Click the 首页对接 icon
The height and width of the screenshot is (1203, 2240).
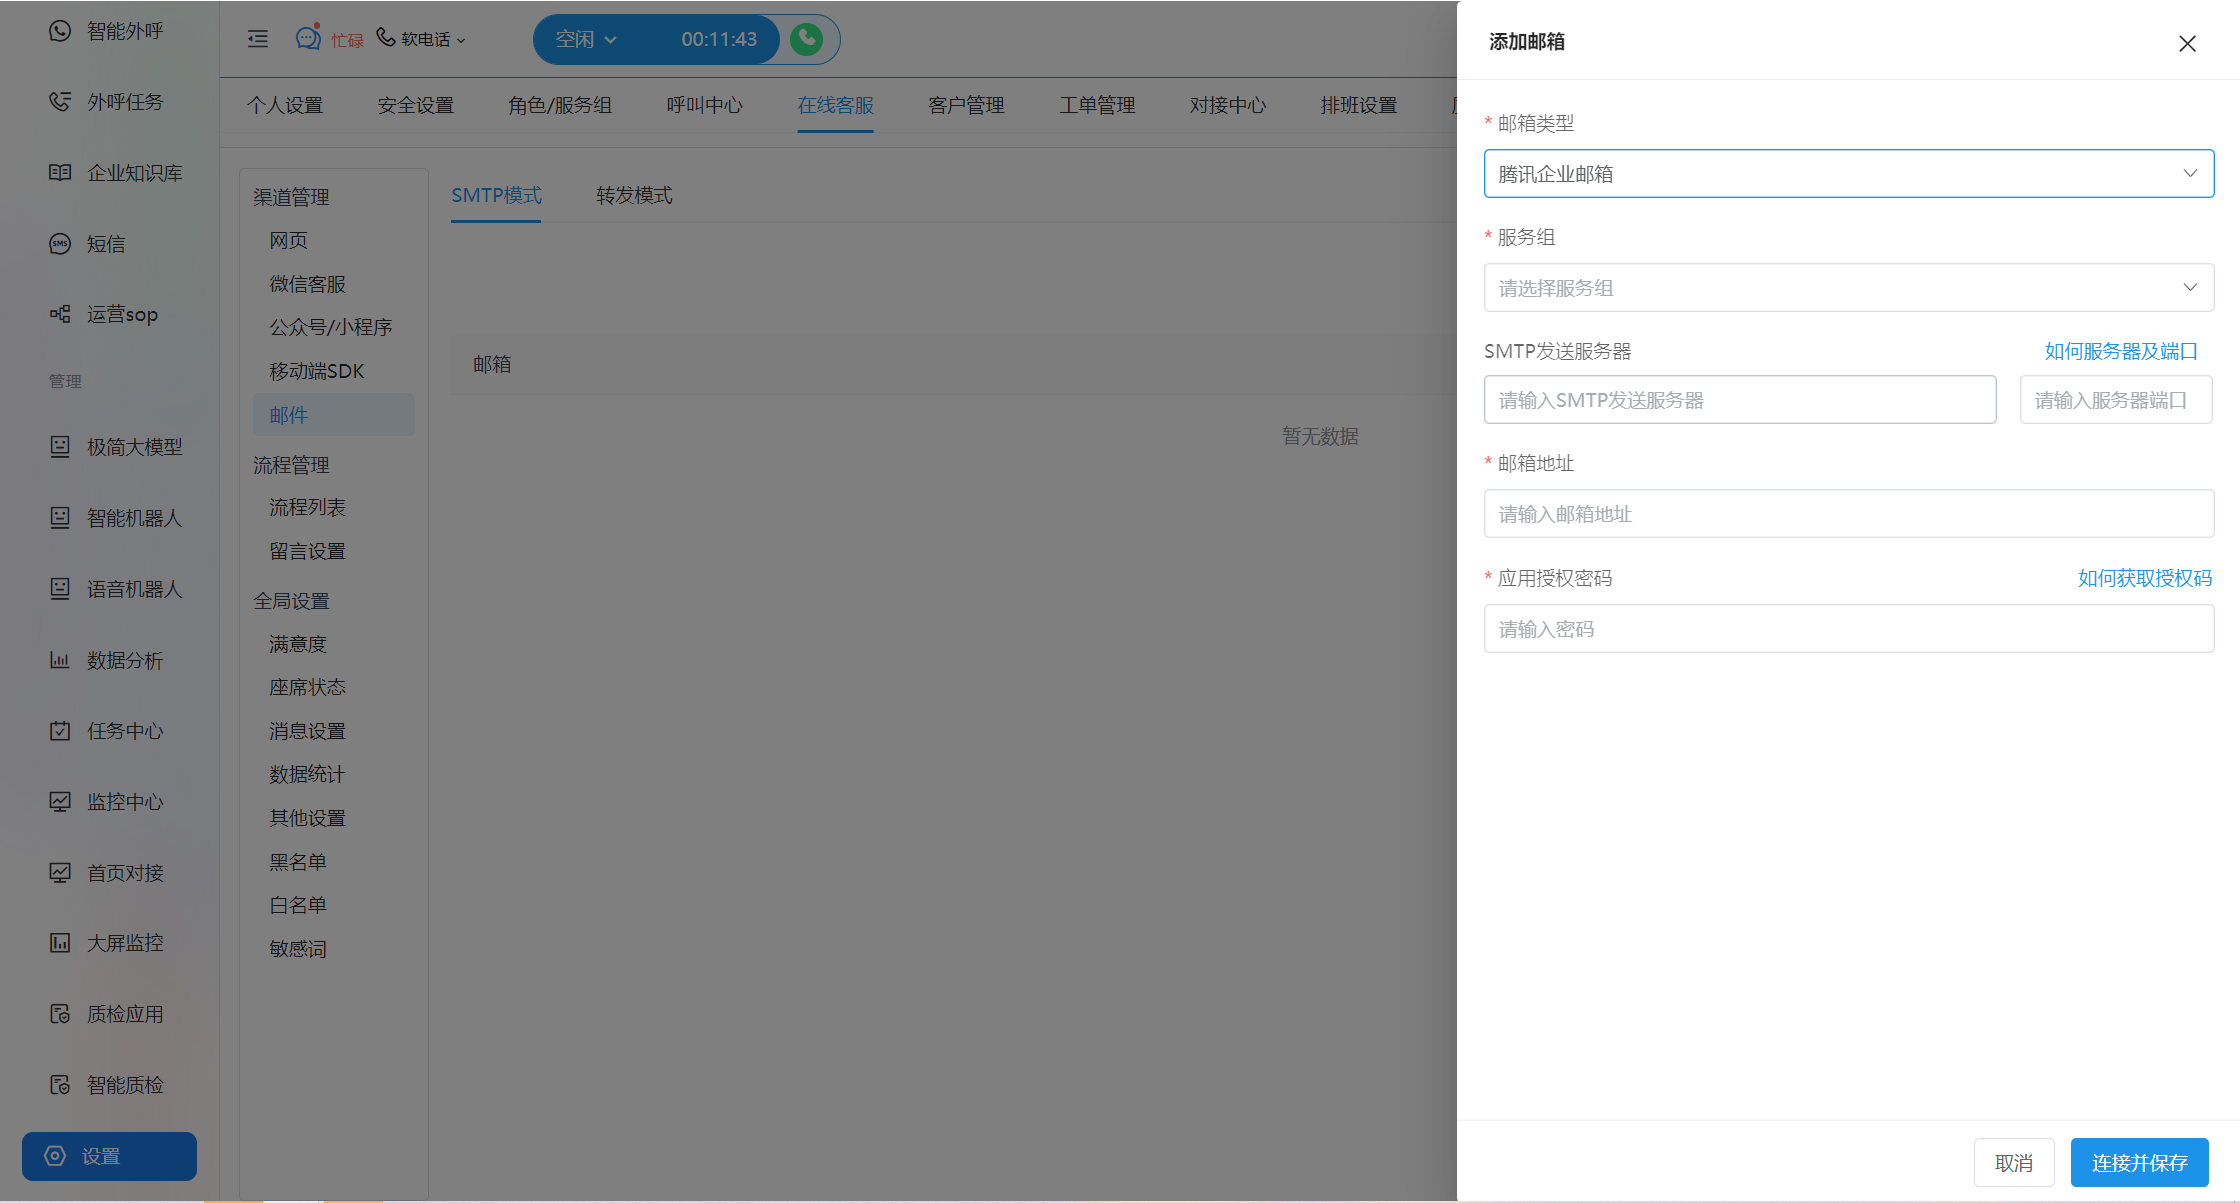60,873
